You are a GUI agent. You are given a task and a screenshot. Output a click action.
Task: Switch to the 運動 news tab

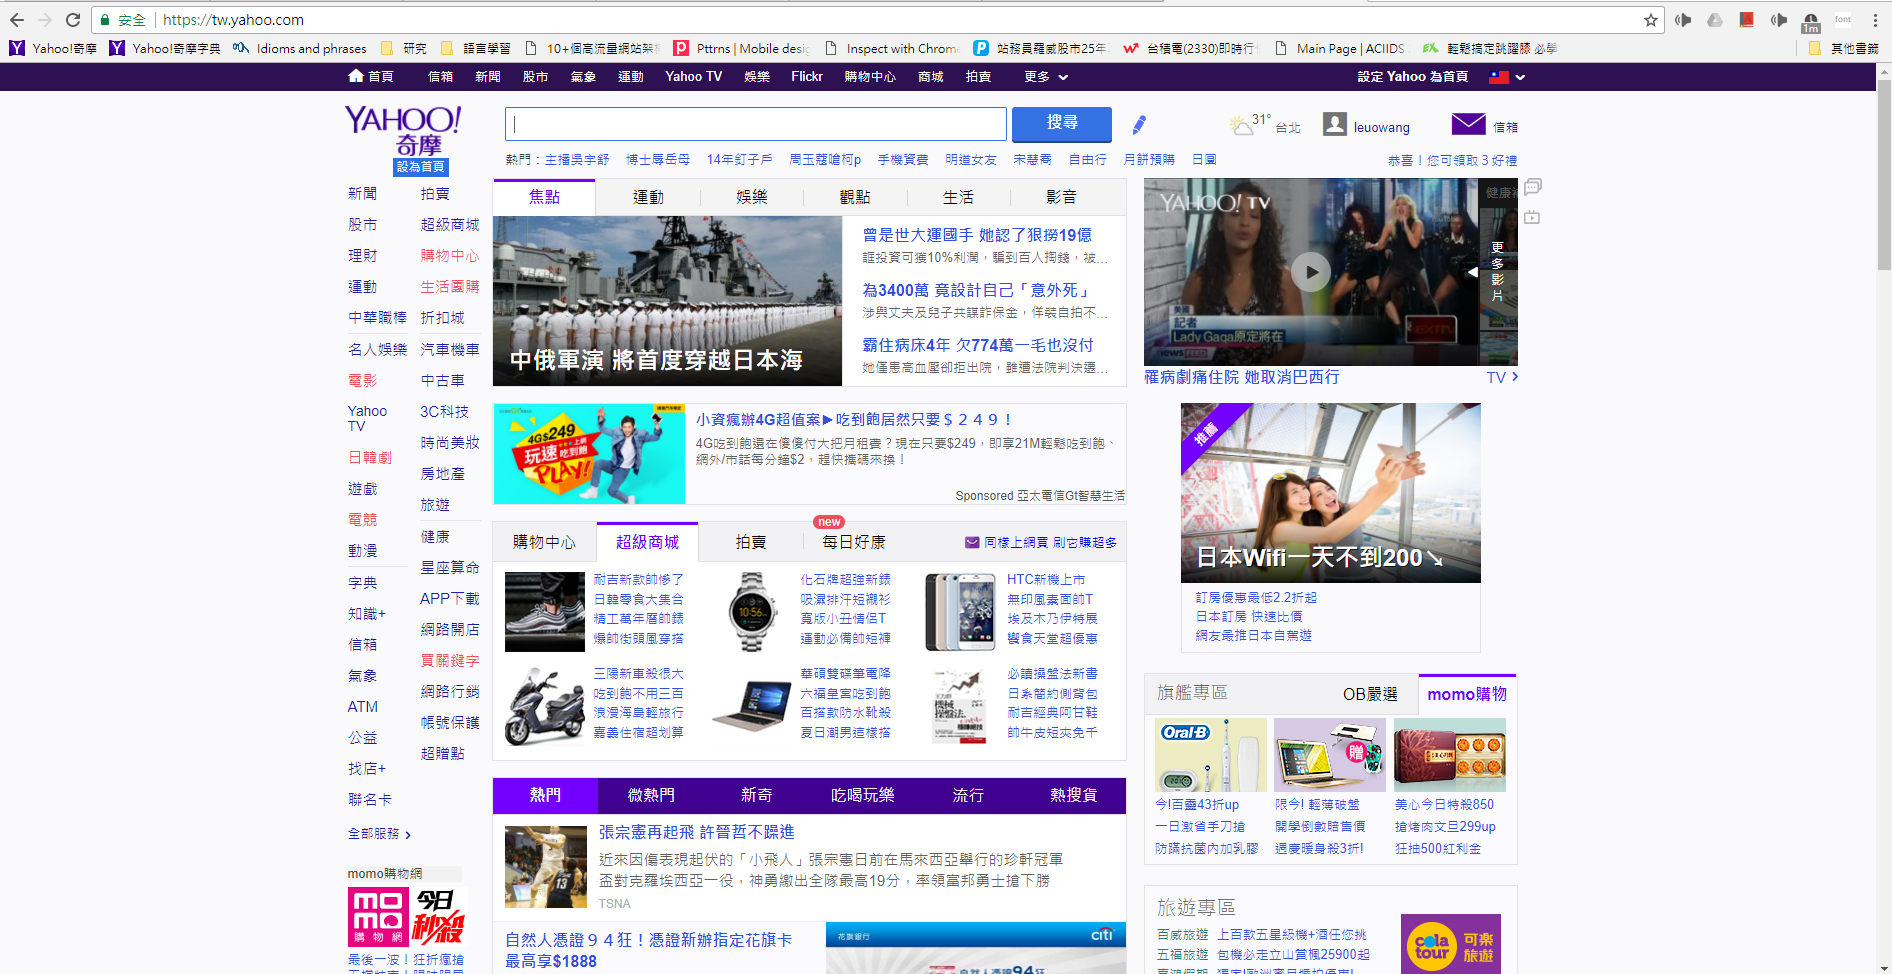tap(648, 197)
